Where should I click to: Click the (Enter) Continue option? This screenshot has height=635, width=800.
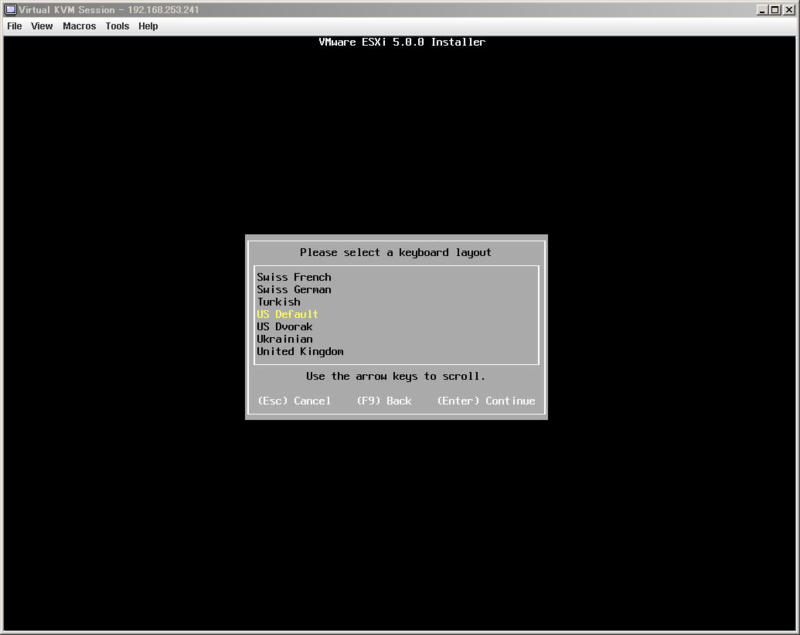click(486, 401)
